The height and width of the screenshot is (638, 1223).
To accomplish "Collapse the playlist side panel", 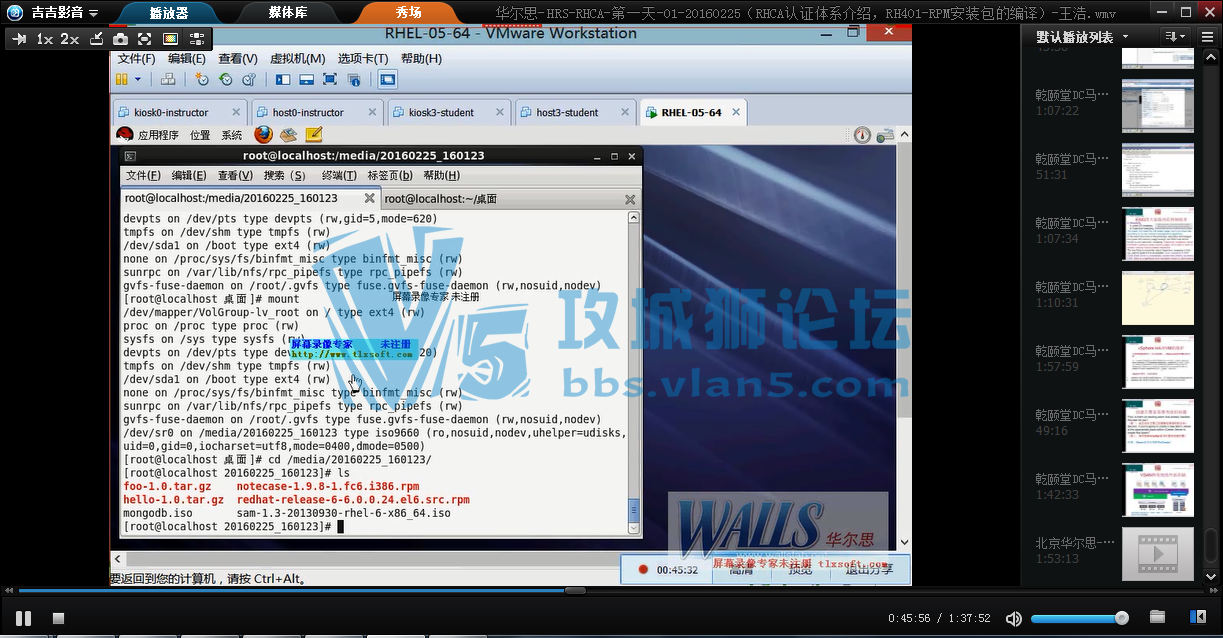I will coord(1197,617).
